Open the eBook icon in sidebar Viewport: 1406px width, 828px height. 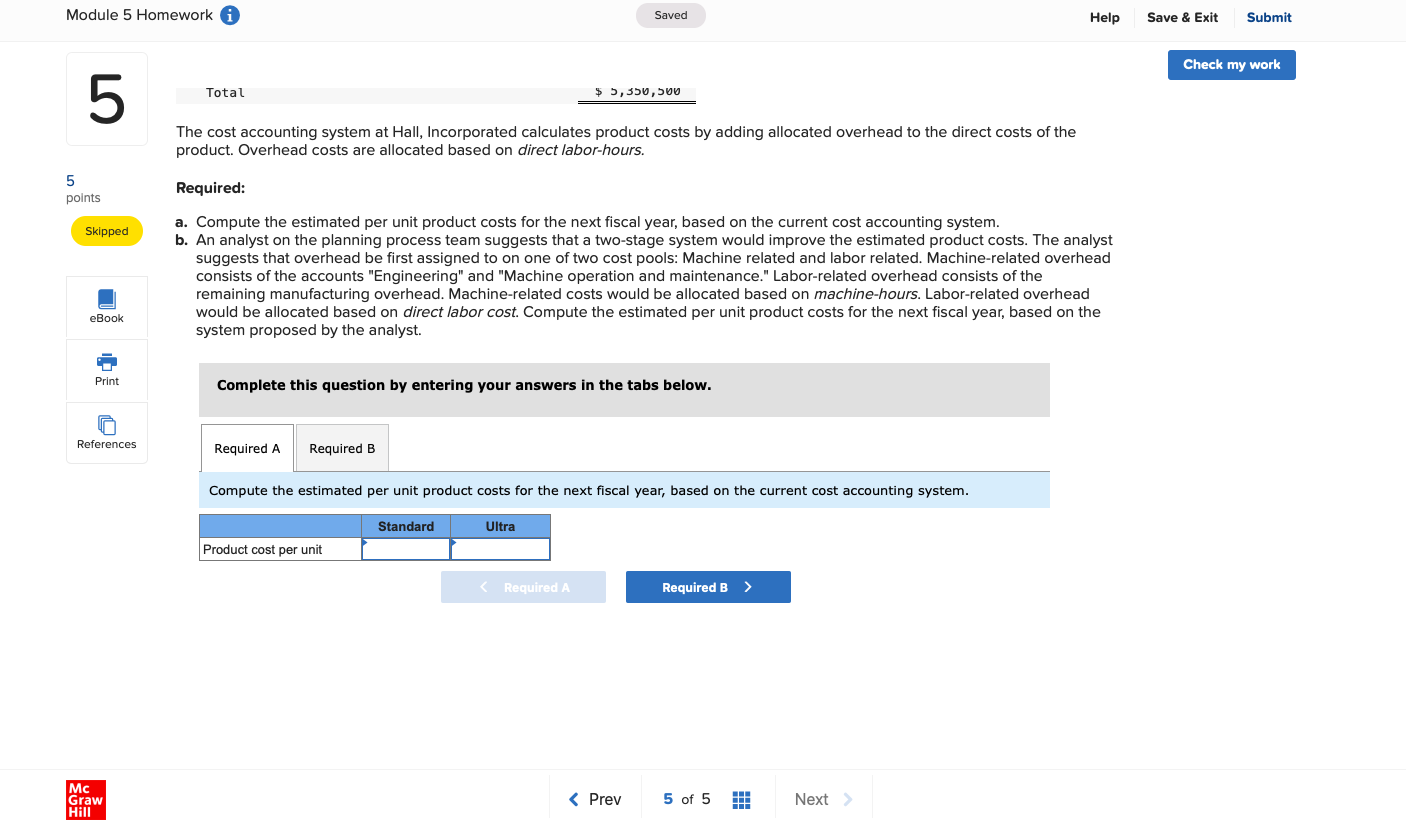tap(107, 307)
